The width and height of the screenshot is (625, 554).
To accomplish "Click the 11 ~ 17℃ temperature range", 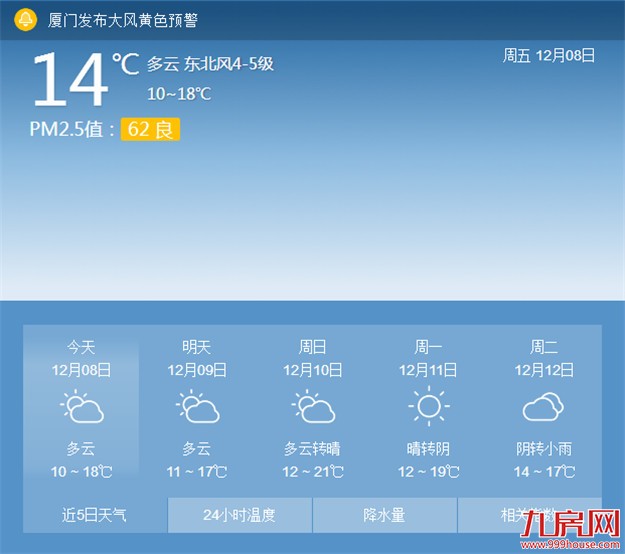I will [x=197, y=472].
